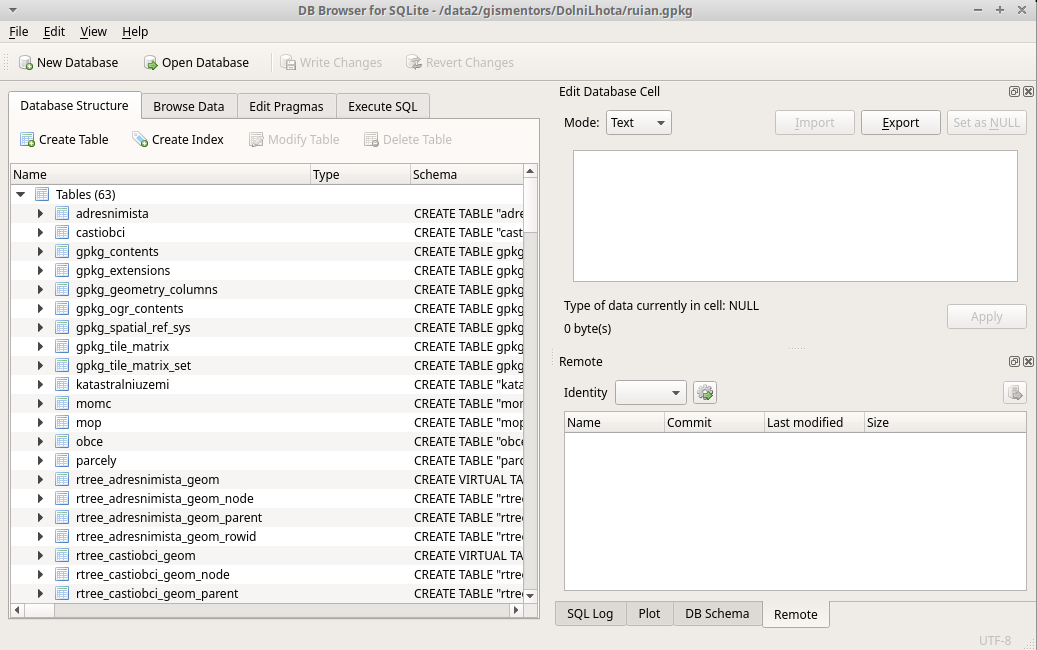Click the table icon beside obce
This screenshot has height=650, width=1037.
[62, 442]
